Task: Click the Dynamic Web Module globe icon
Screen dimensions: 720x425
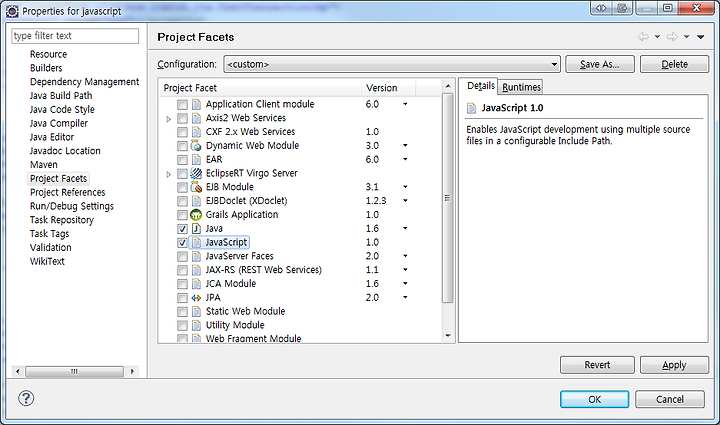Action: tap(196, 145)
